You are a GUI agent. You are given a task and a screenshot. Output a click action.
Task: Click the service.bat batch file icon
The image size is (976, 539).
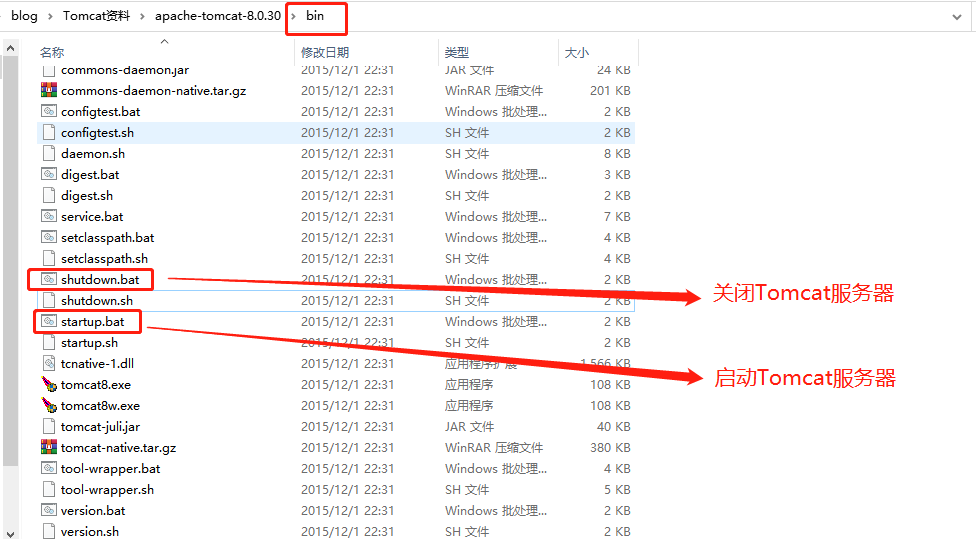49,216
